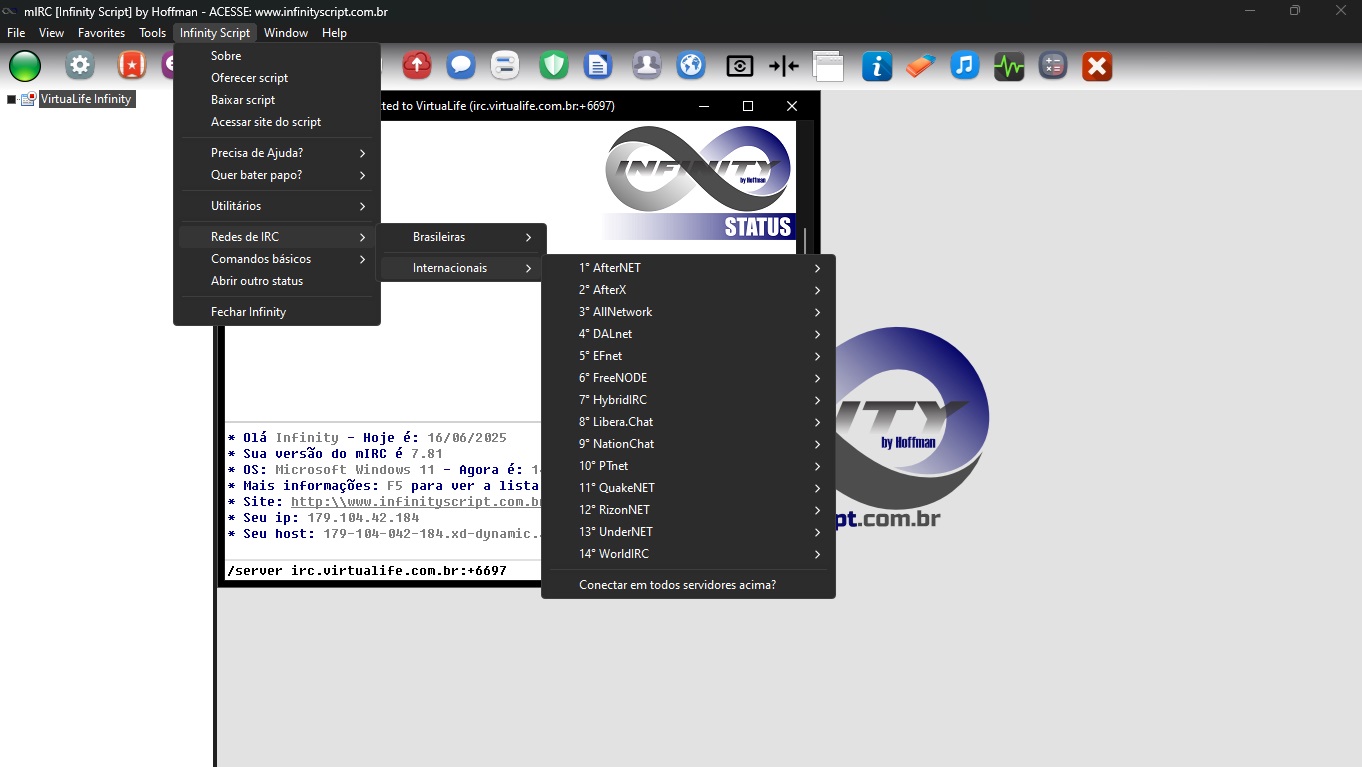Open the infinityscript.com.br site link

(415, 502)
